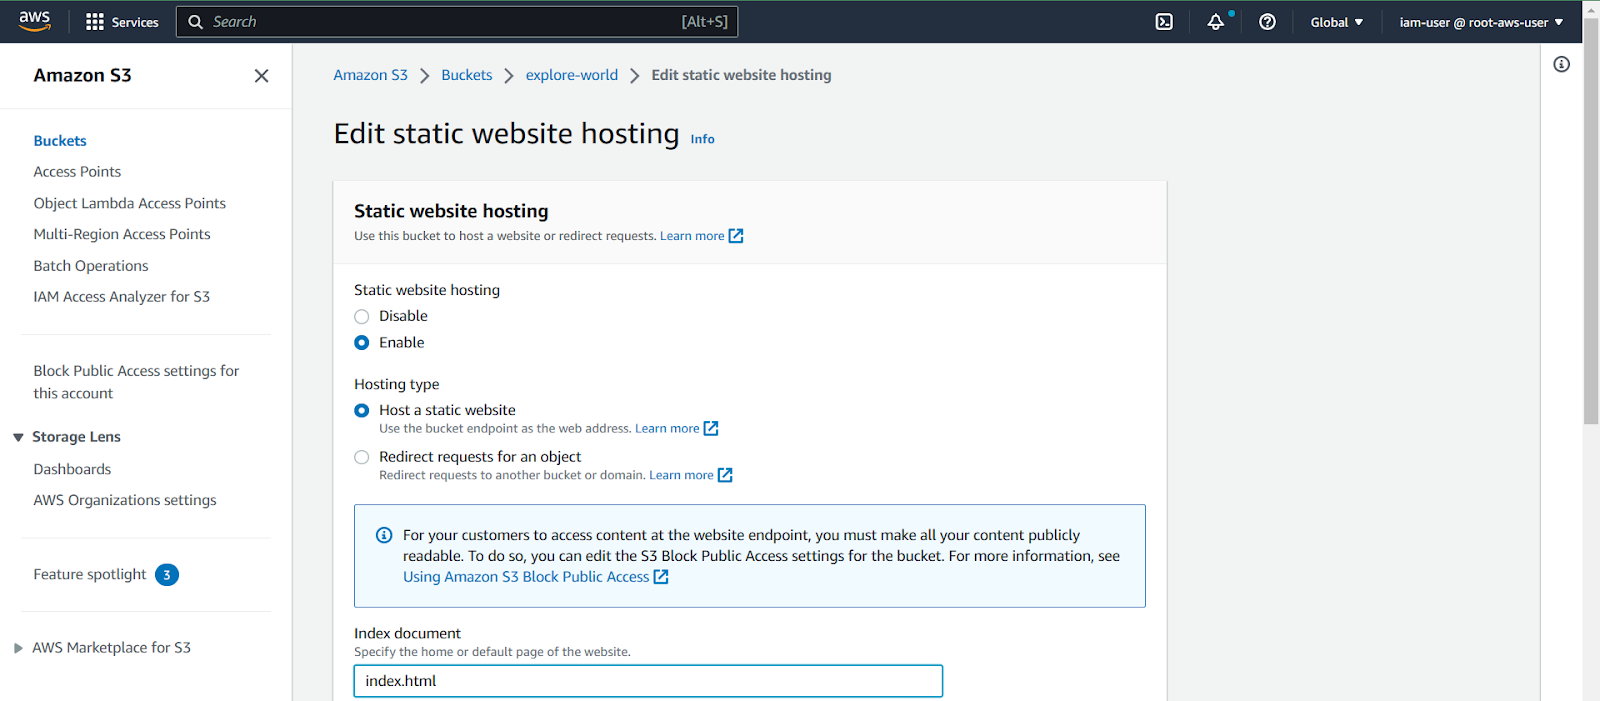Screen dimensions: 1600x701
Task: Click Buckets breadcrumb link
Action: click(x=467, y=75)
